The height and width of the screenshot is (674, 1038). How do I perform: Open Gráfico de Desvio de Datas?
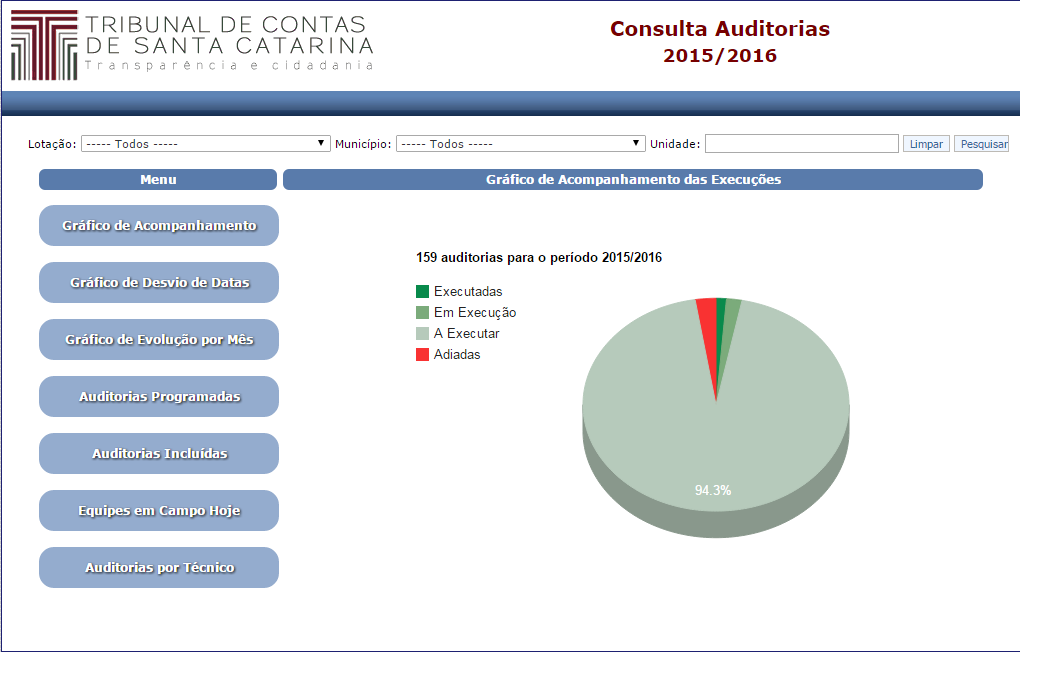point(159,283)
